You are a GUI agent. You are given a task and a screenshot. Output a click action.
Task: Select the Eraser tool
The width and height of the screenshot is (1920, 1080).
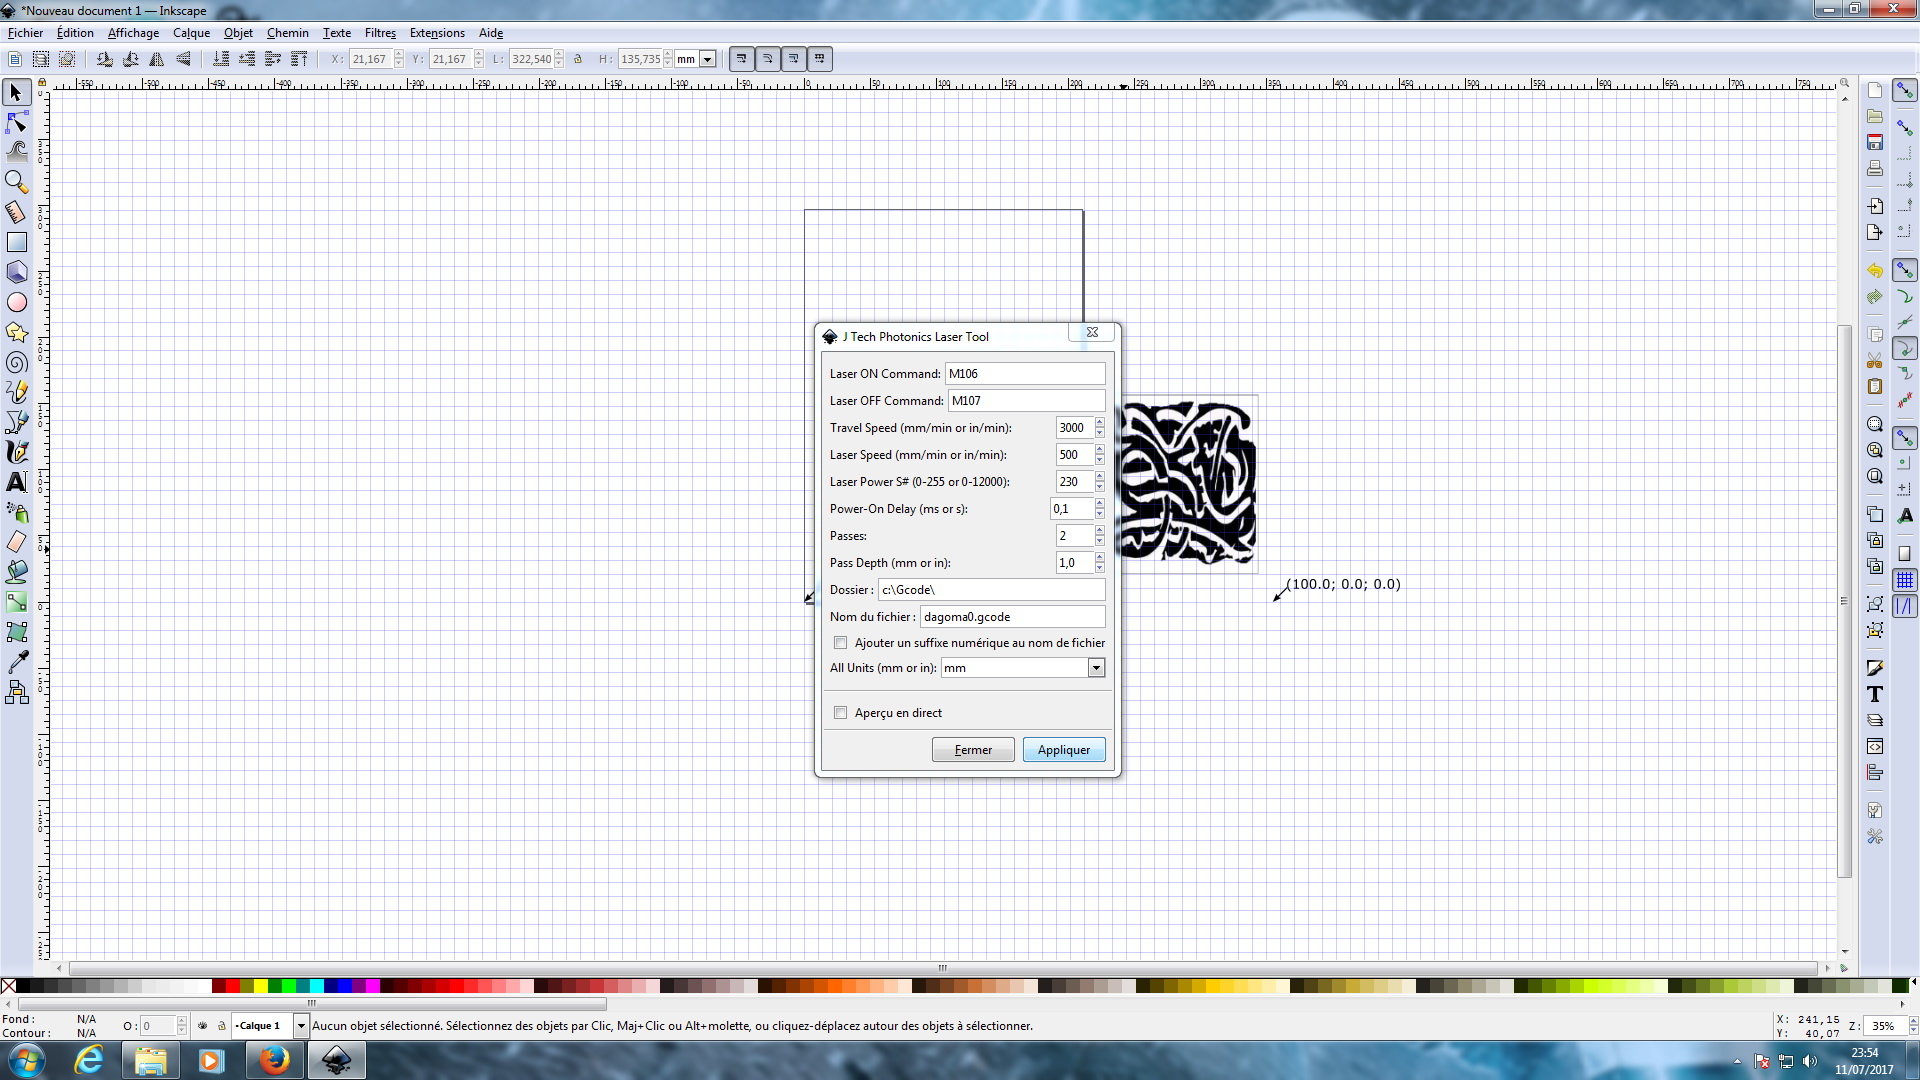(x=16, y=542)
